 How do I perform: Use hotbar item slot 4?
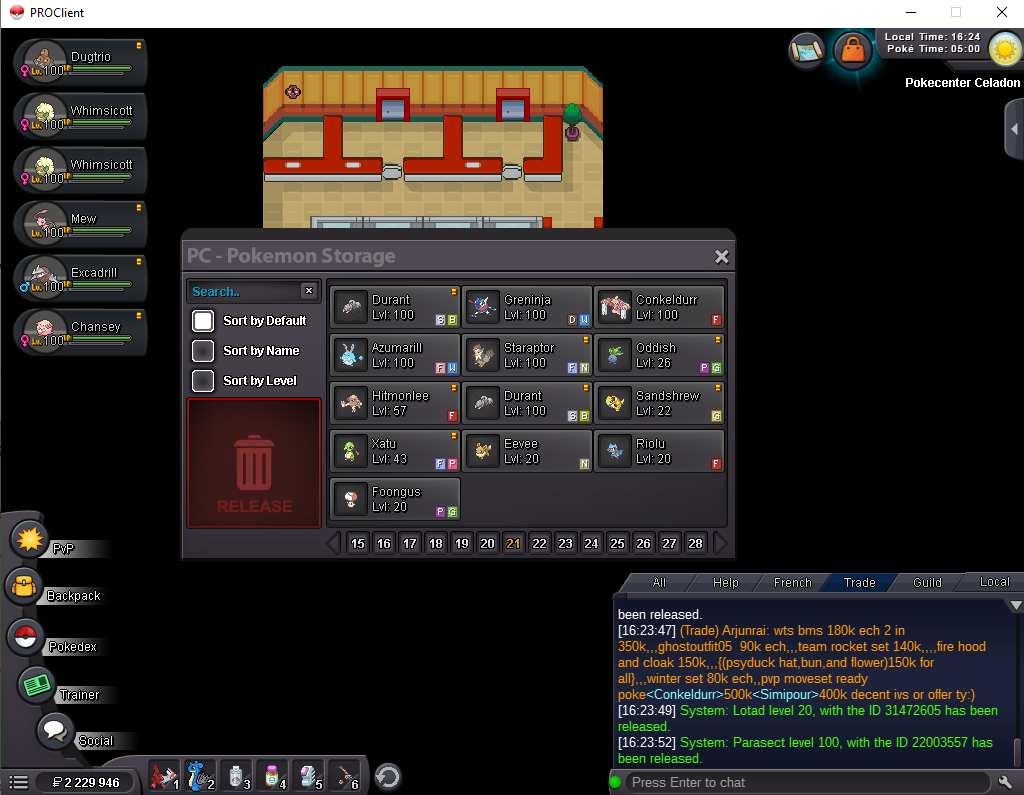pyautogui.click(x=272, y=776)
